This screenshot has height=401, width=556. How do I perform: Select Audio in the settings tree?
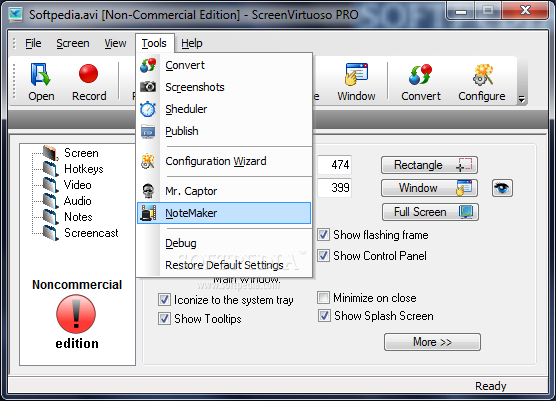click(x=78, y=201)
